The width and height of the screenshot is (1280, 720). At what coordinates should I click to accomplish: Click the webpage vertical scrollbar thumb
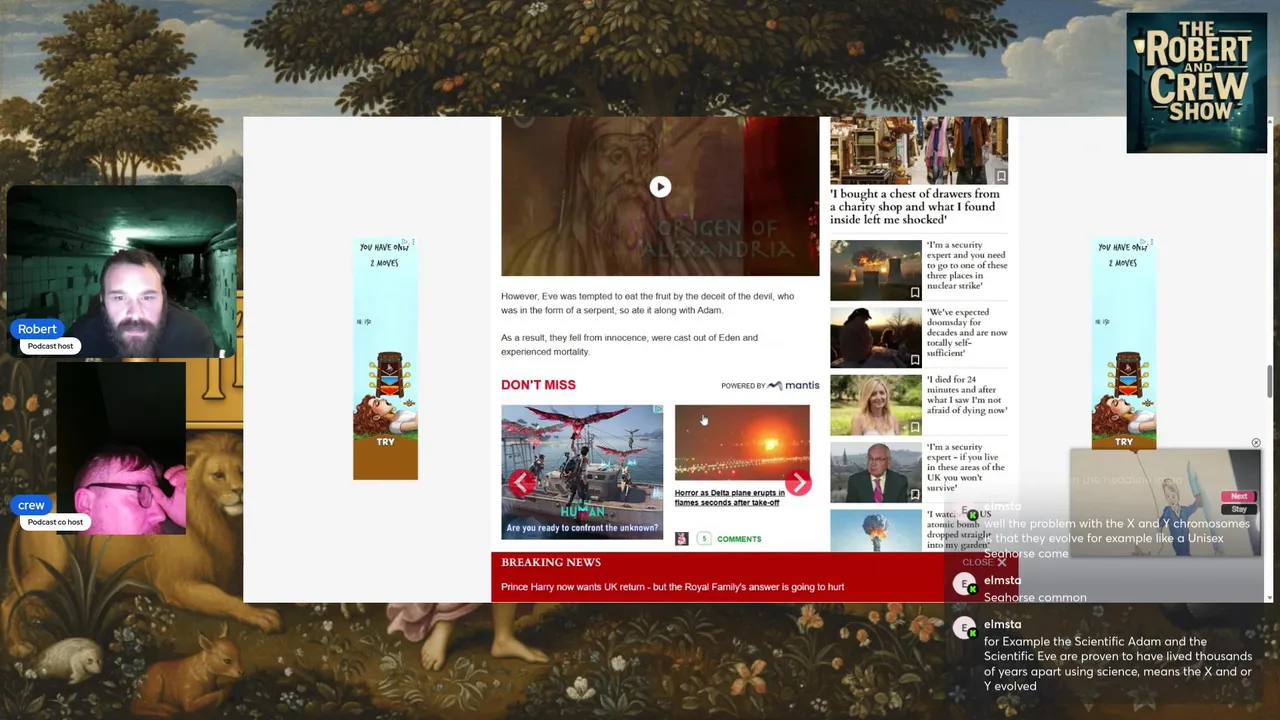[x=1271, y=382]
